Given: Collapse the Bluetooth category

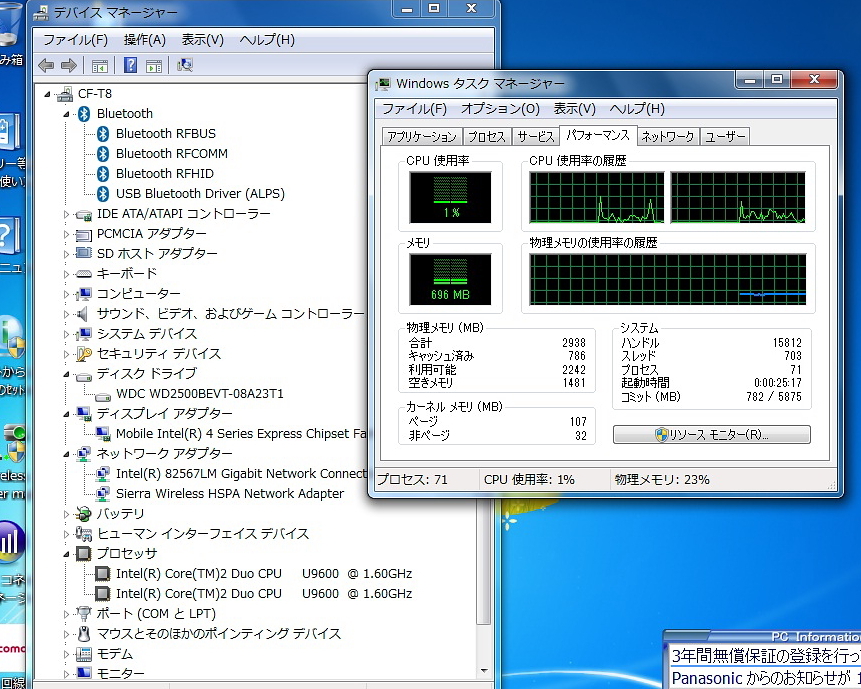Looking at the screenshot, I should pos(66,114).
